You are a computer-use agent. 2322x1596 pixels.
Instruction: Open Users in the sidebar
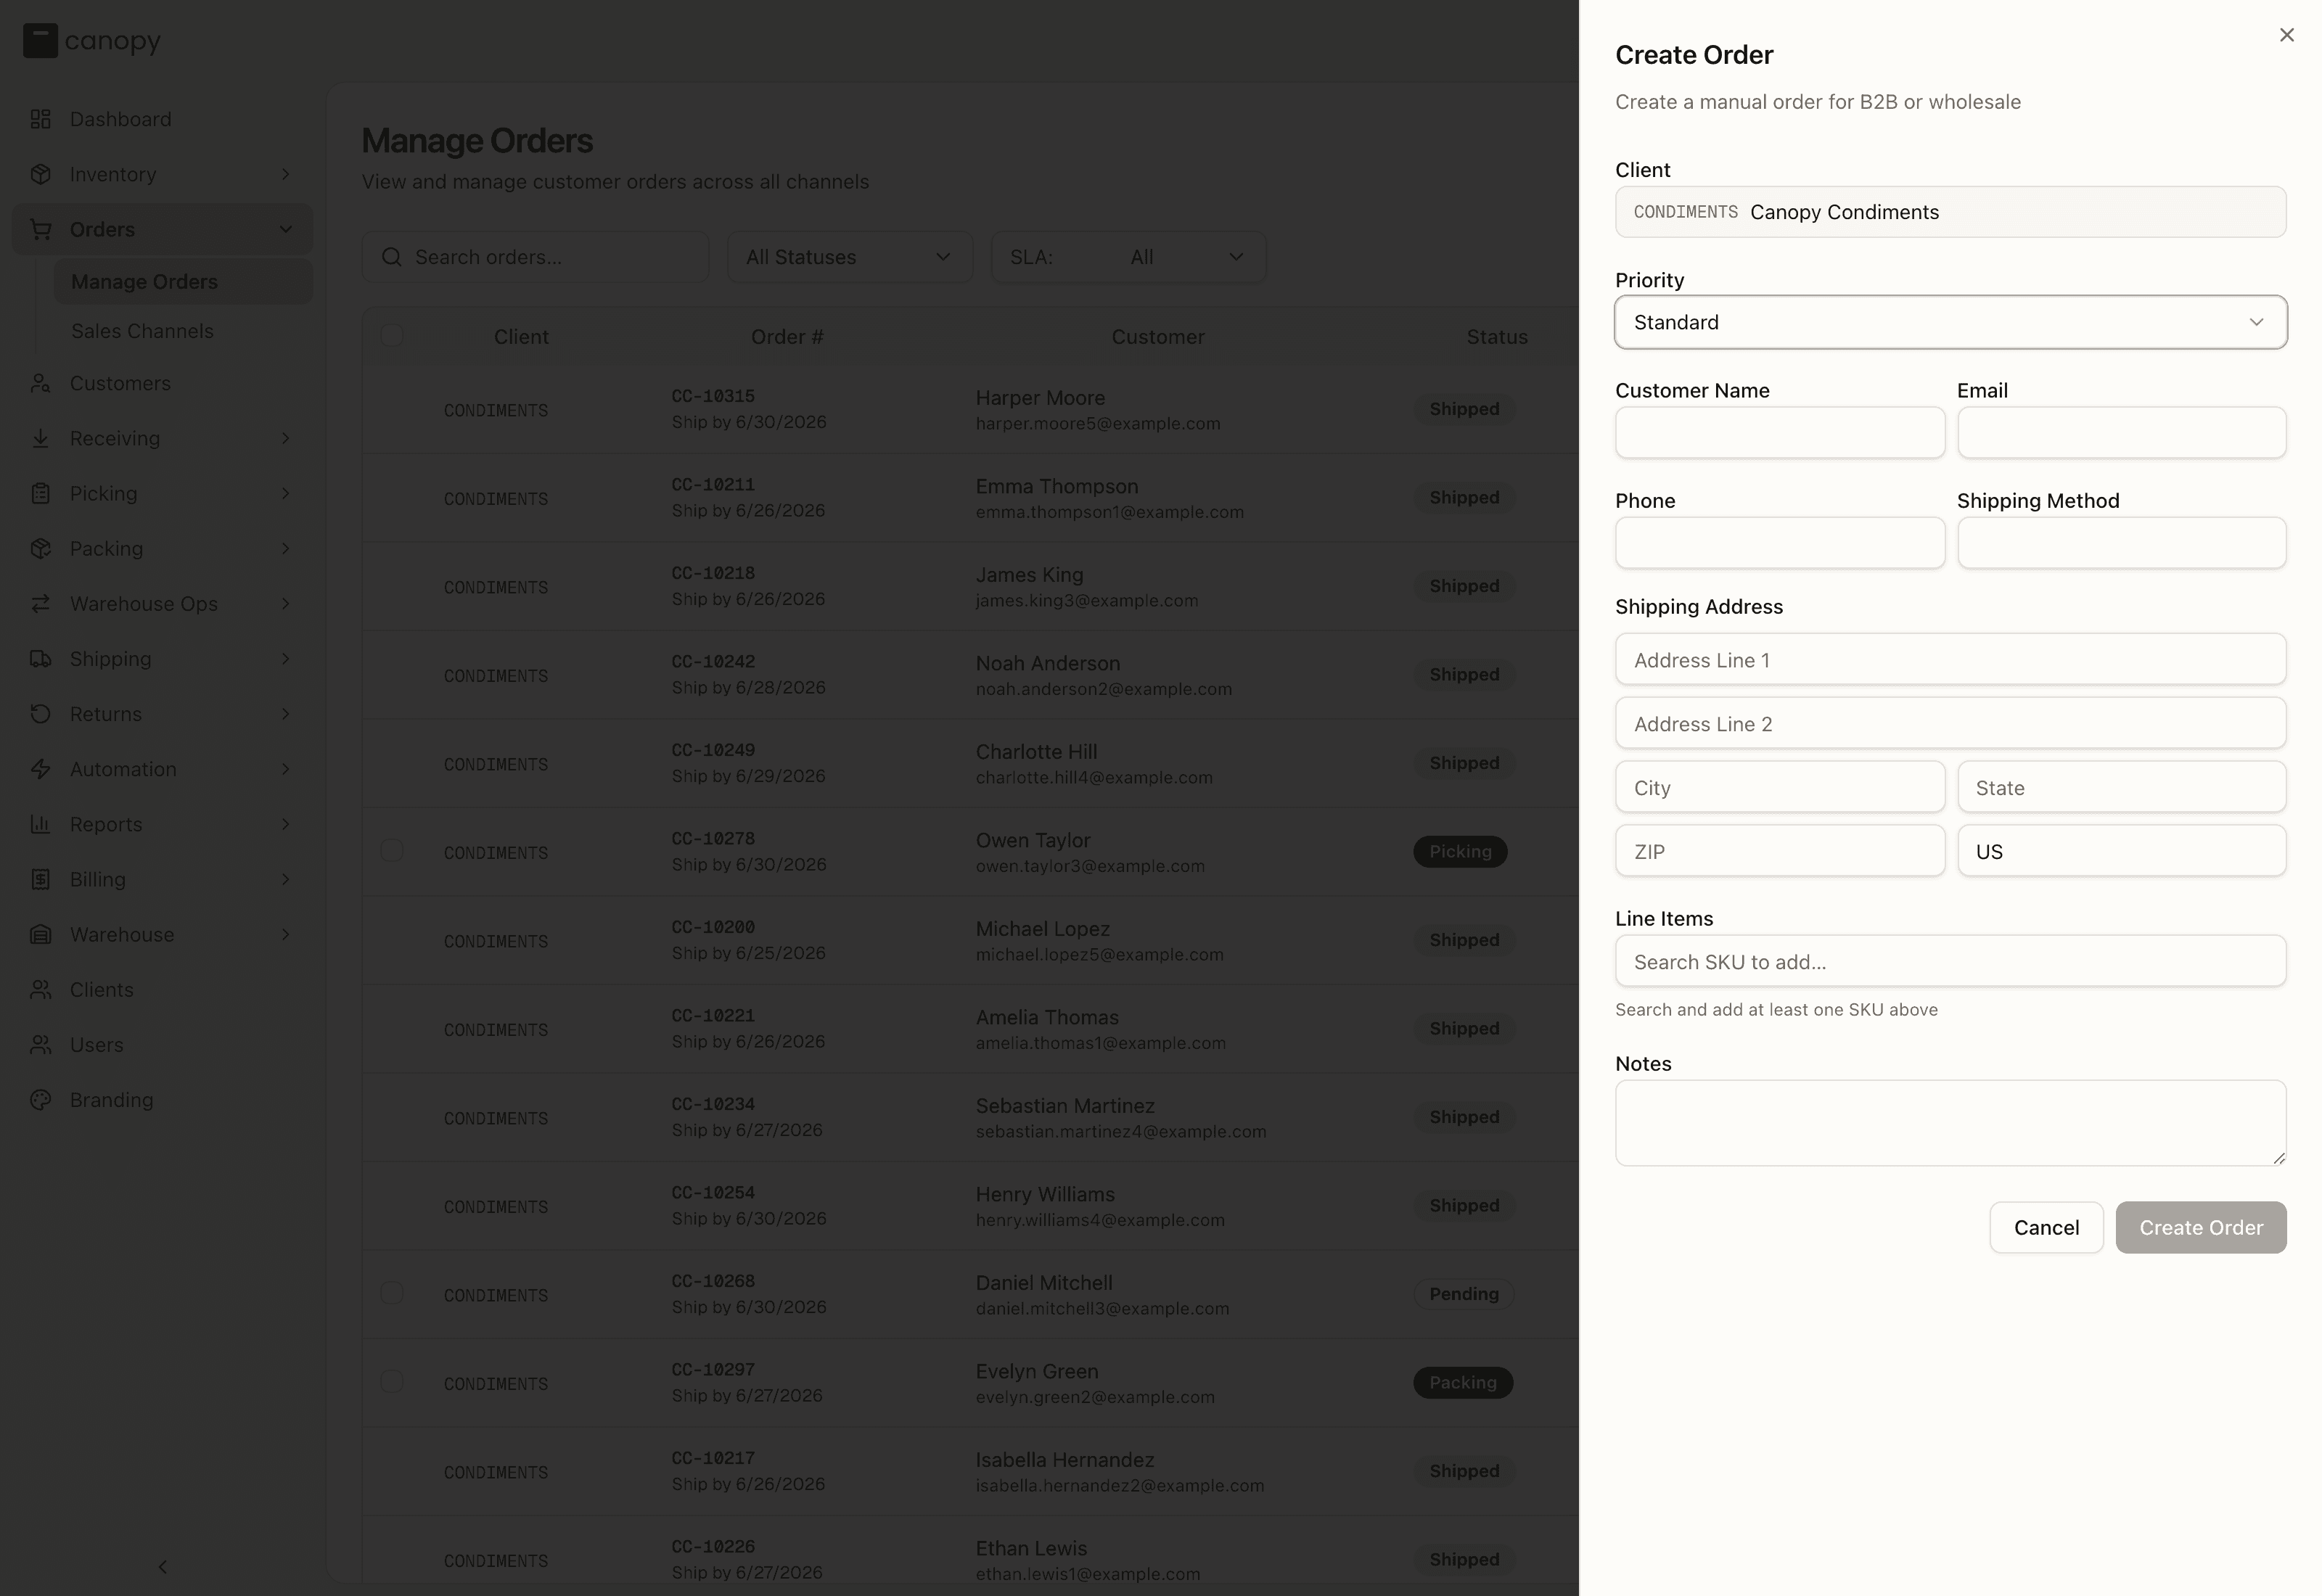pos(162,1044)
